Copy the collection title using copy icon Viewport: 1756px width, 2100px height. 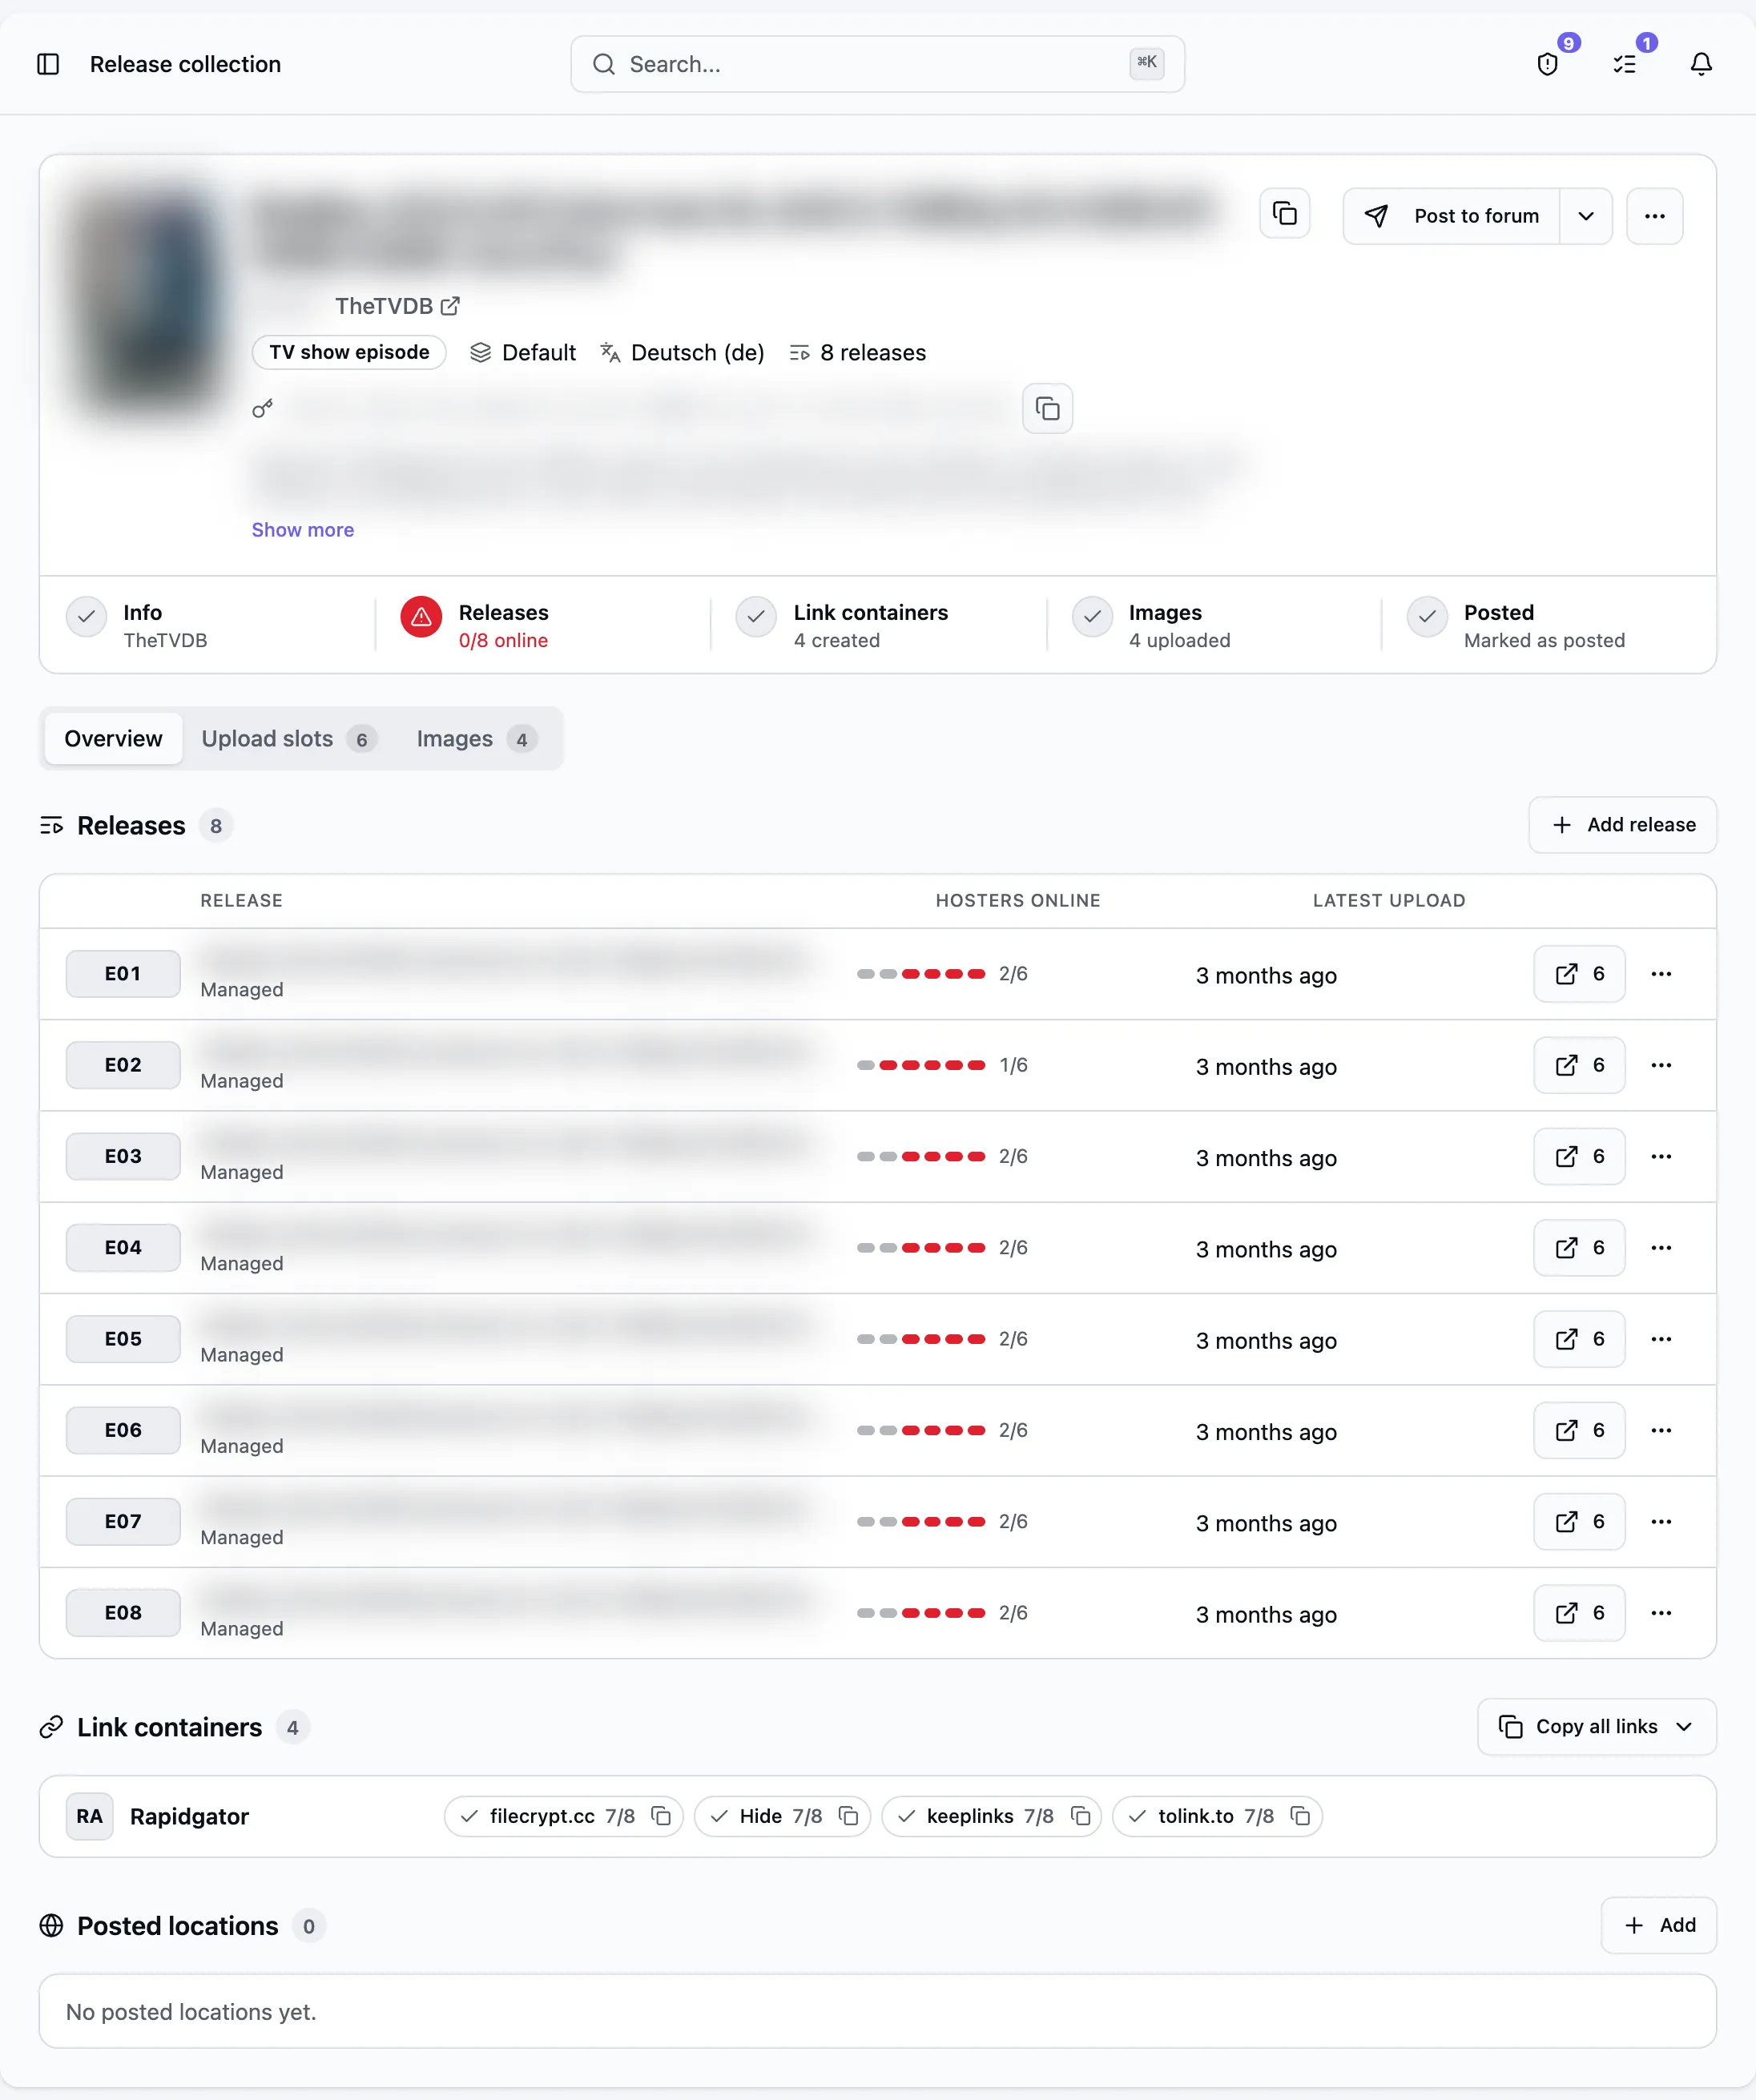click(x=1285, y=213)
